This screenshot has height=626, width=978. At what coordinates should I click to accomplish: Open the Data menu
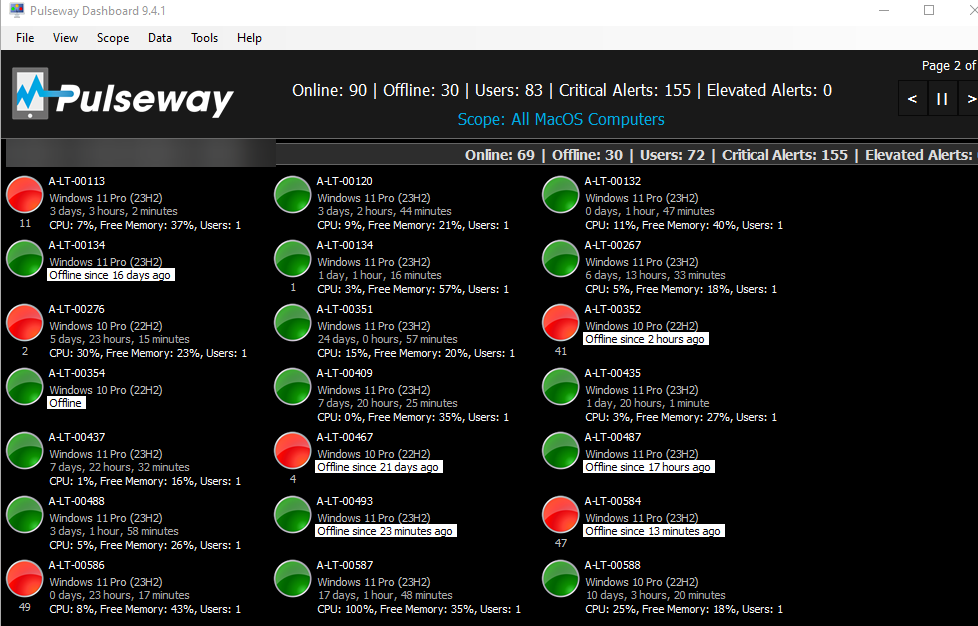160,38
